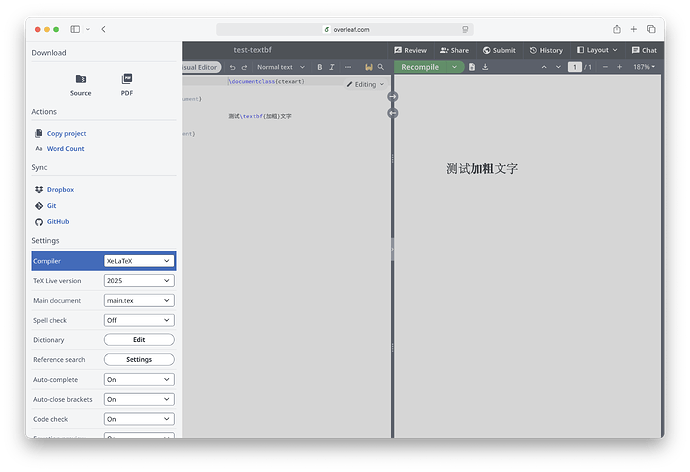Click the logs icon next to Recompile
This screenshot has height=472, width=690.
pyautogui.click(x=471, y=67)
